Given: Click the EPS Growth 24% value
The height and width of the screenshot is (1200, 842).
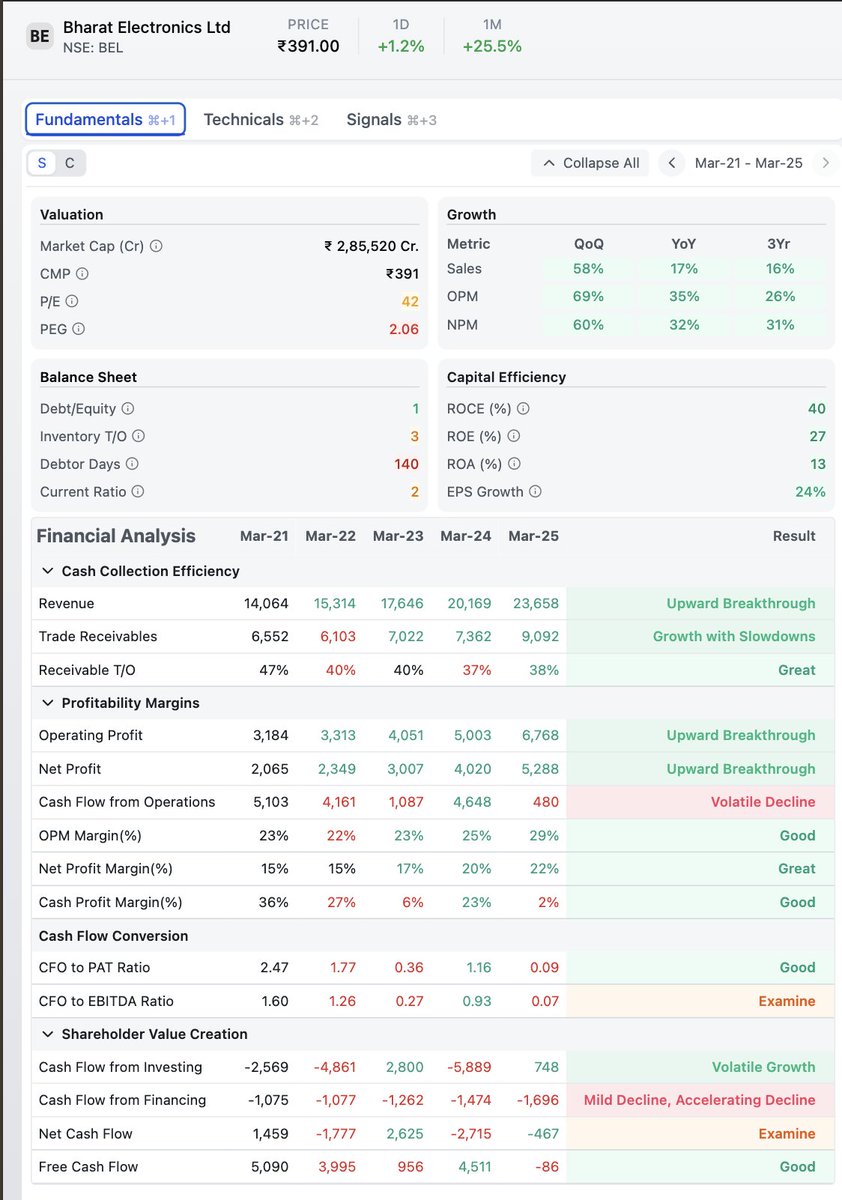Looking at the screenshot, I should click(x=810, y=492).
